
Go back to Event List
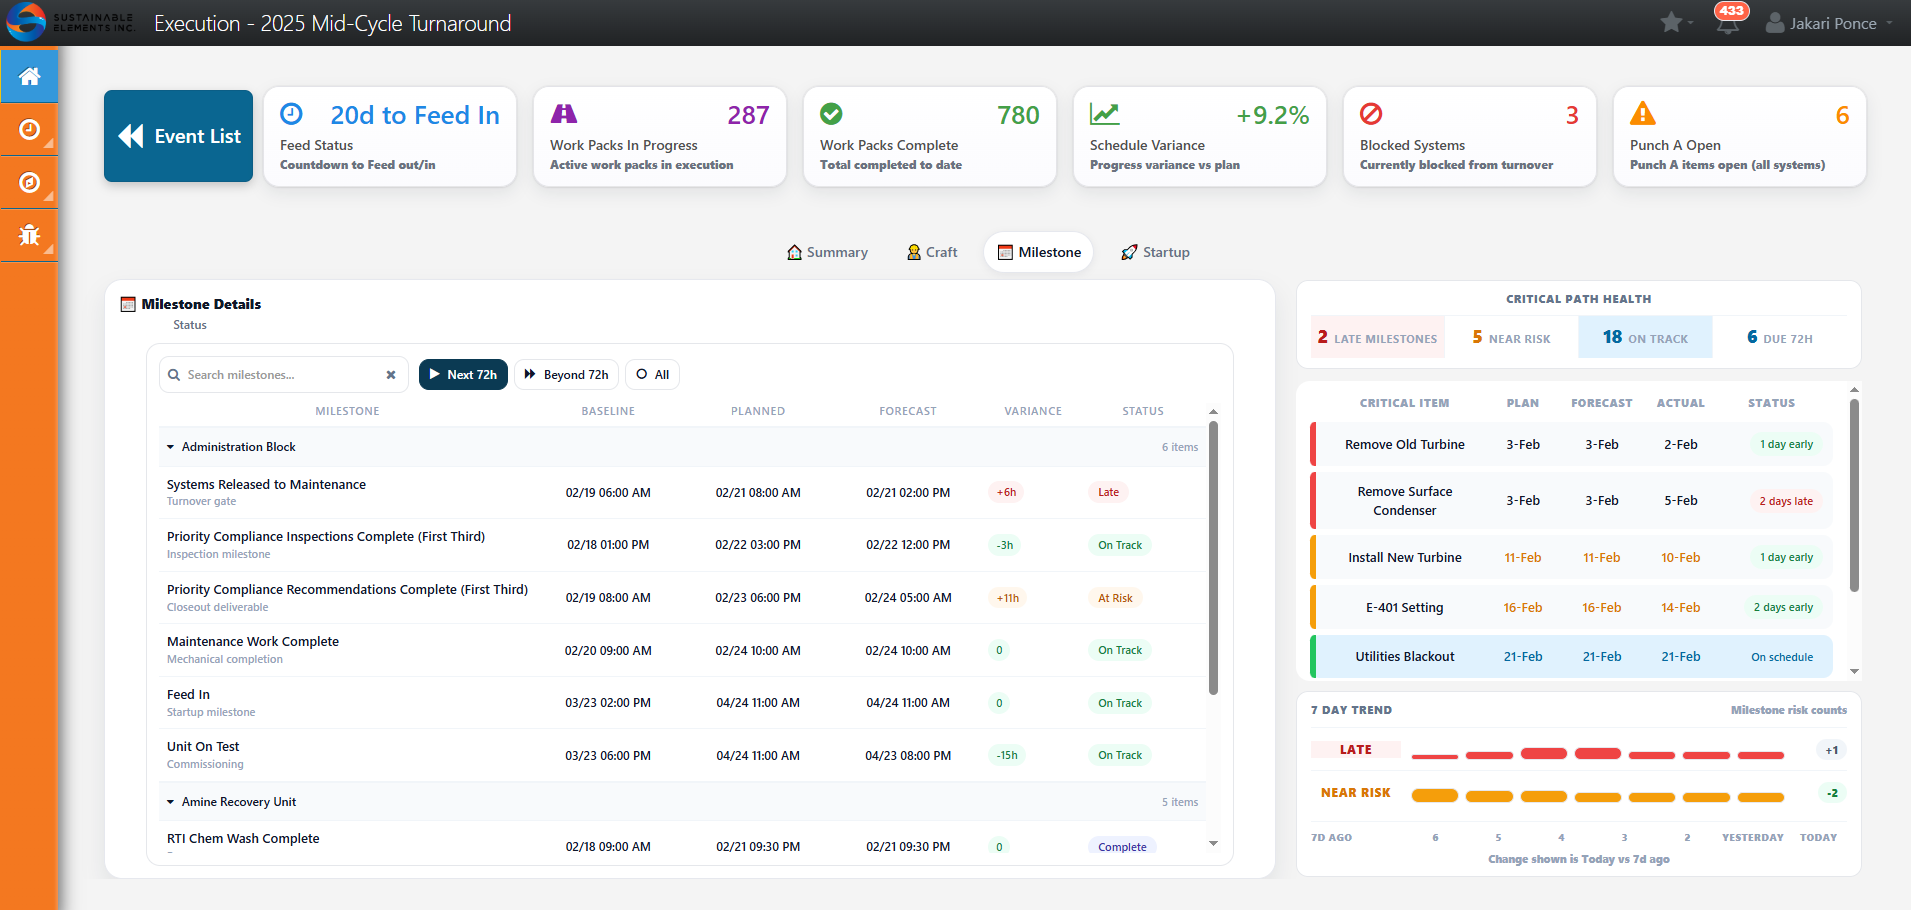click(x=179, y=136)
